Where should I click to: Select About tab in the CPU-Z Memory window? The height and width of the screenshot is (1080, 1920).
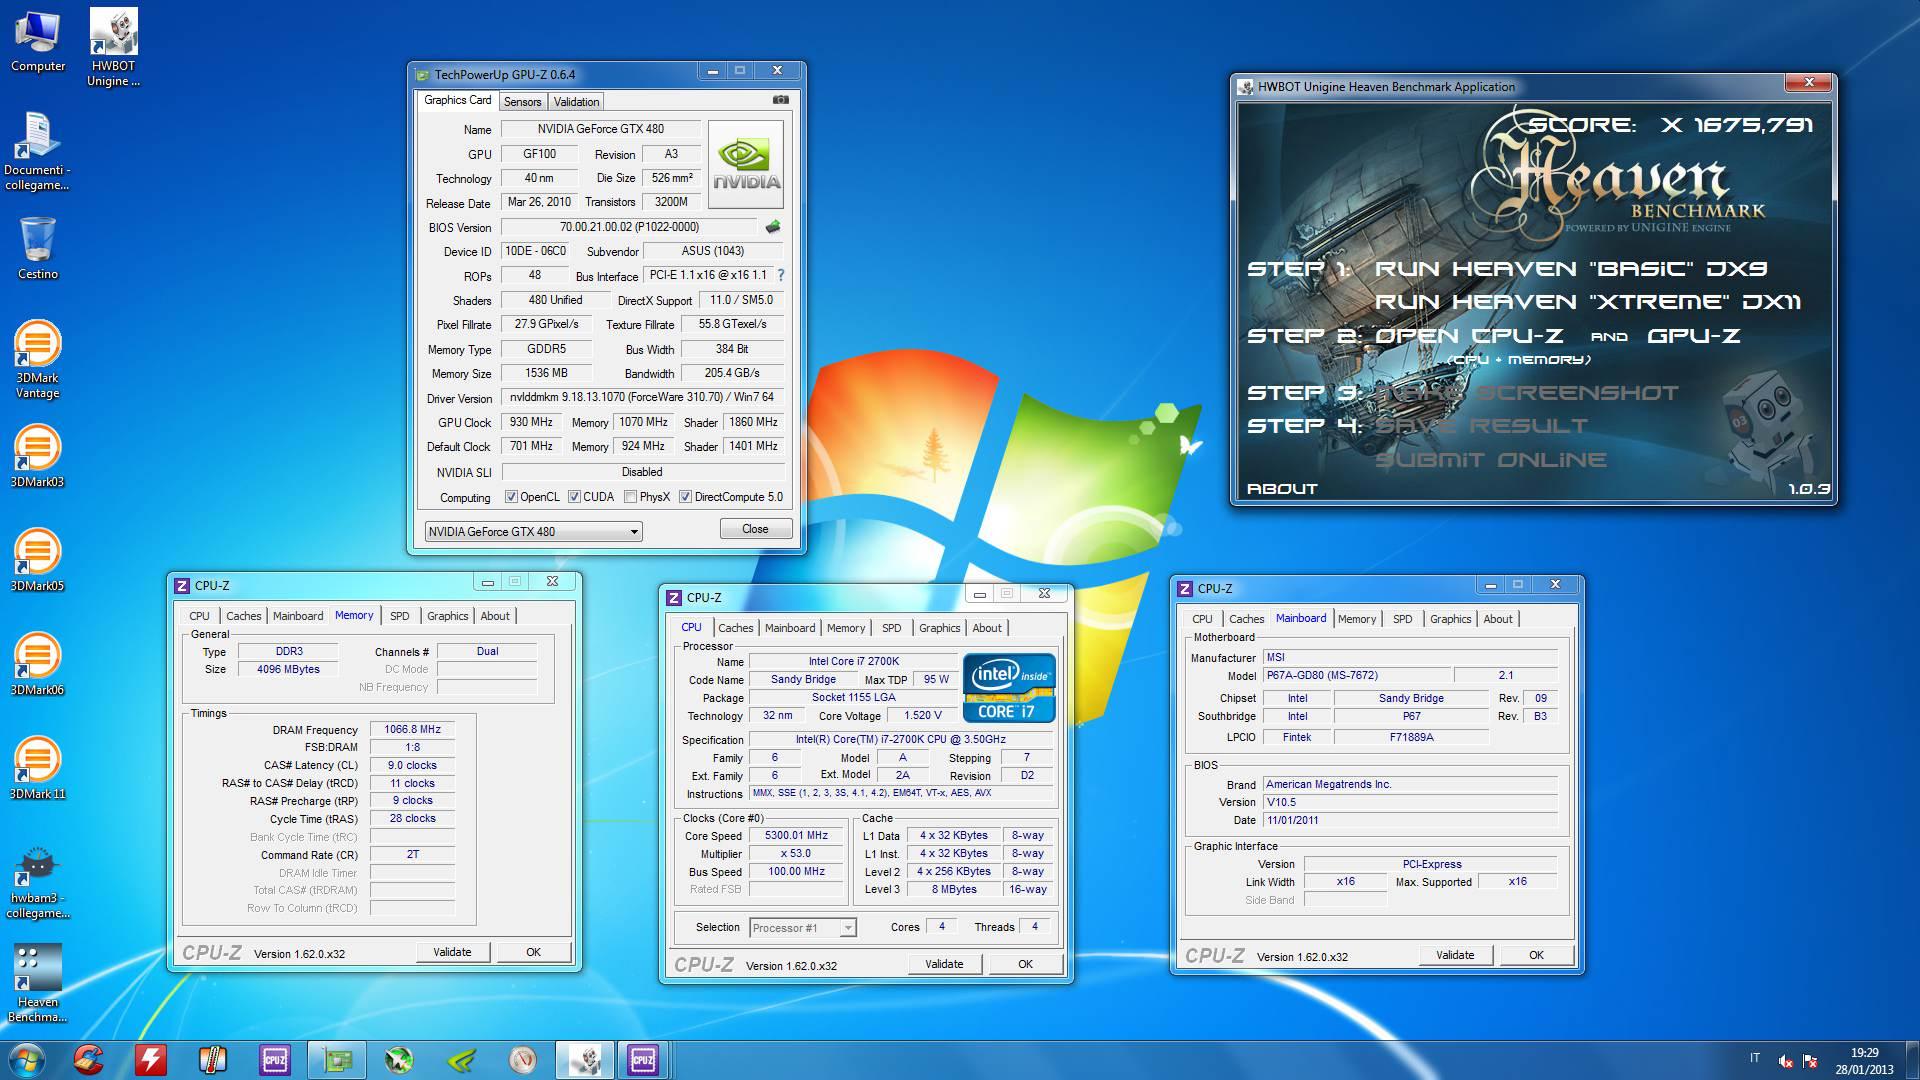495,616
